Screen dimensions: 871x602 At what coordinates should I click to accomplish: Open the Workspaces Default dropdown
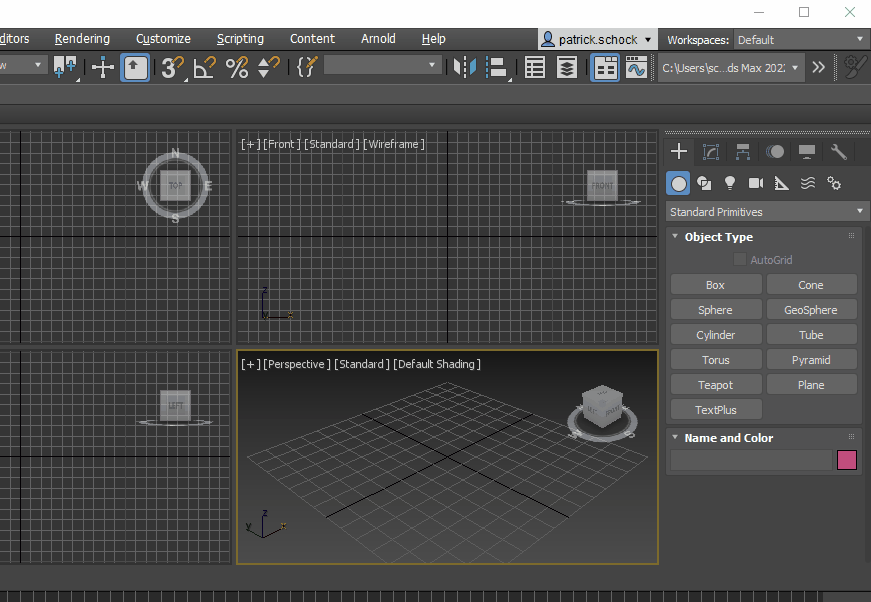801,40
